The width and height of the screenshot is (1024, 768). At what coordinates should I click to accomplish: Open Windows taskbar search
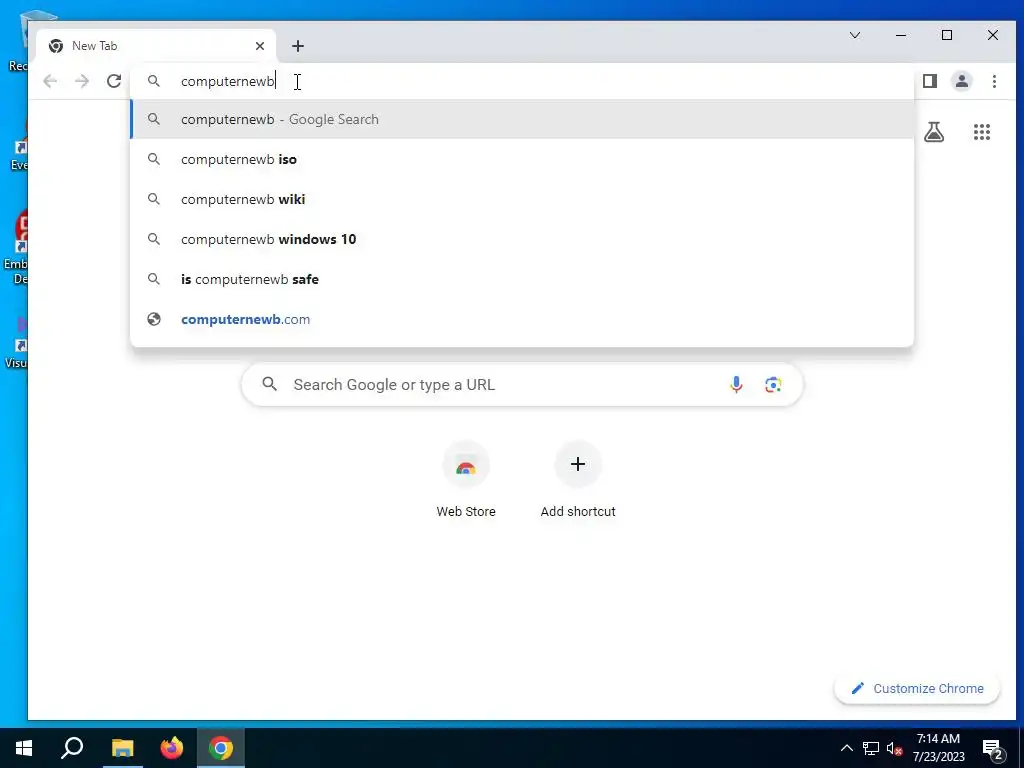(x=72, y=748)
